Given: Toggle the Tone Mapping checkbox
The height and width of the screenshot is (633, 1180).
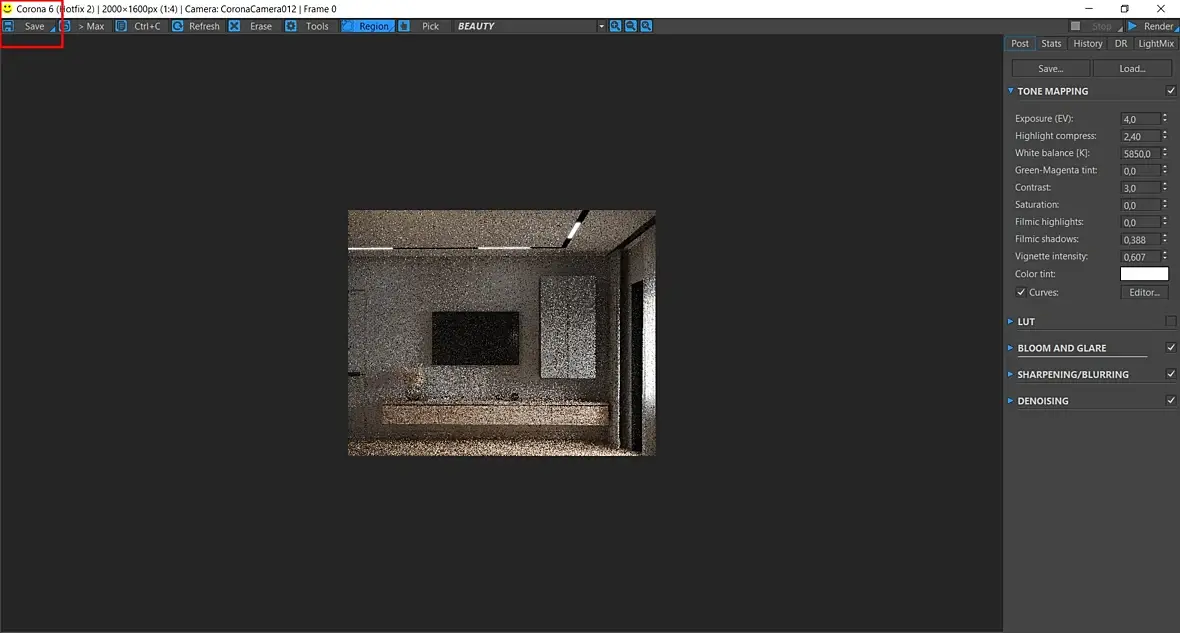Looking at the screenshot, I should click(1171, 91).
